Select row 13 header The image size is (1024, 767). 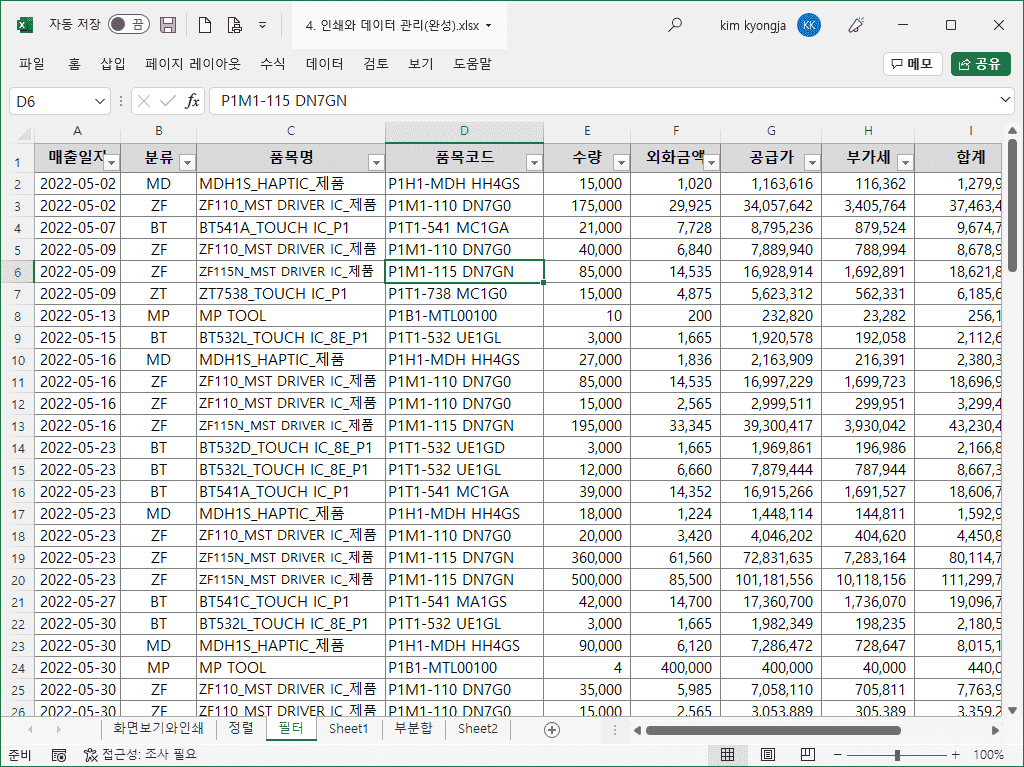coord(18,426)
